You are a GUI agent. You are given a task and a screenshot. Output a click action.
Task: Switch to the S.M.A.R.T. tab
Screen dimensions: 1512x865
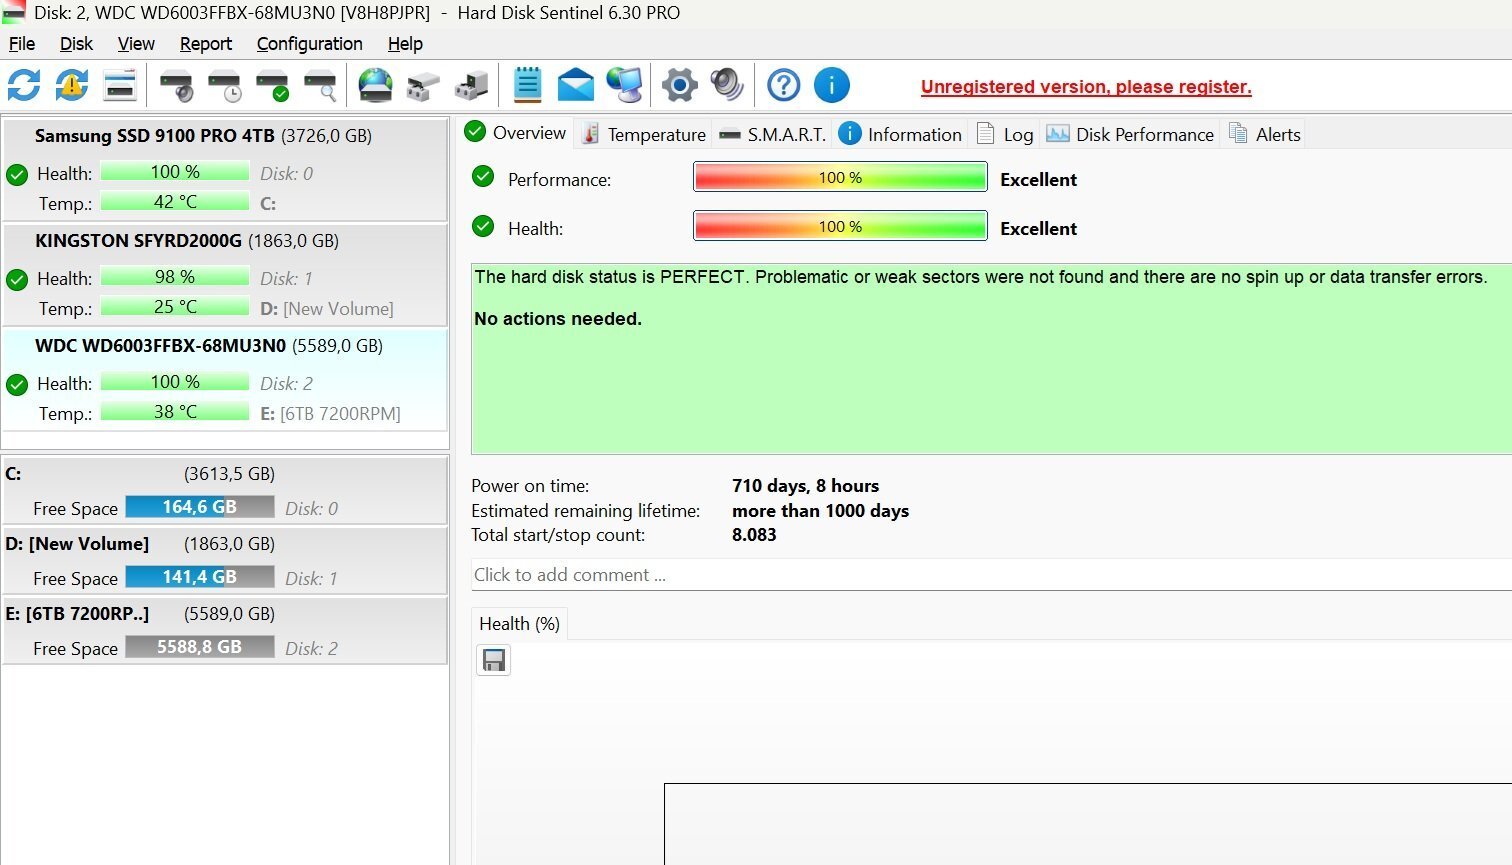click(774, 134)
